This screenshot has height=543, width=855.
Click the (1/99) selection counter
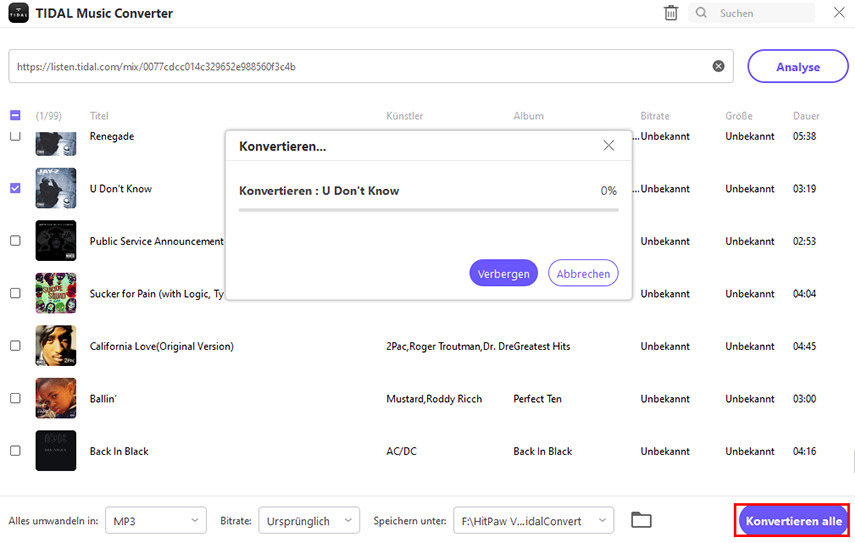[x=49, y=116]
